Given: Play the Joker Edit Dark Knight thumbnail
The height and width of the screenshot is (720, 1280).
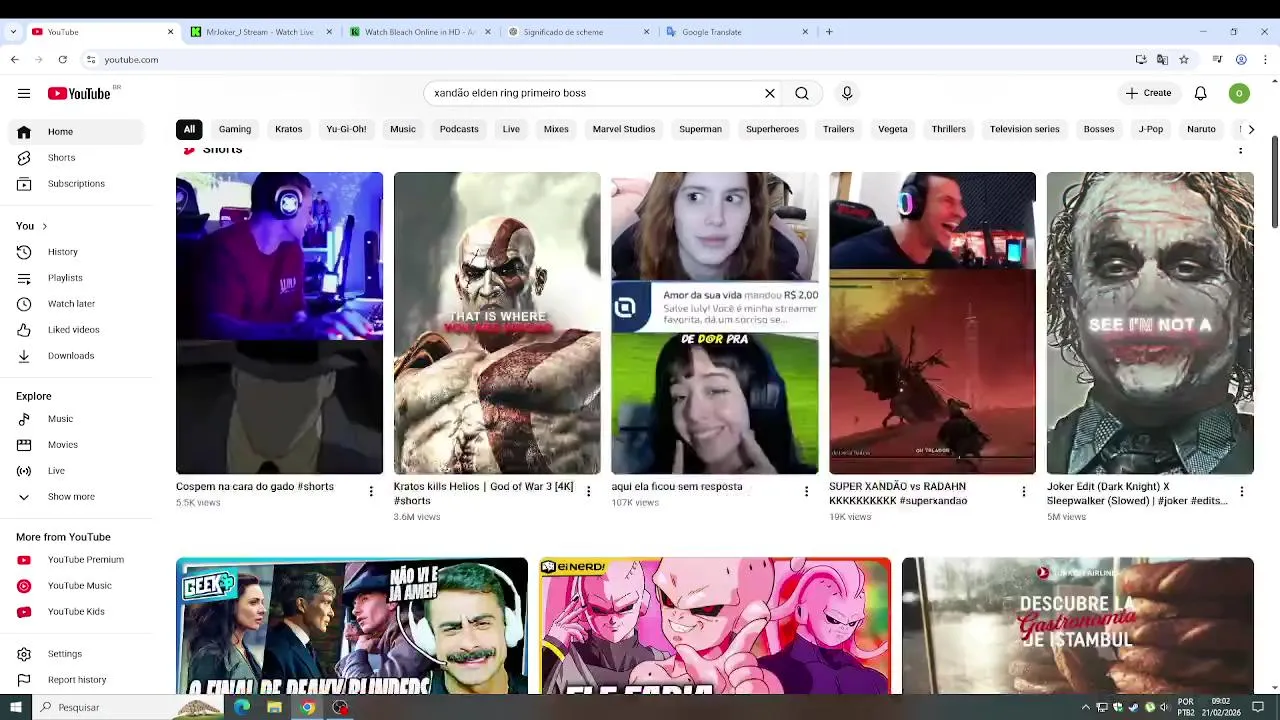Looking at the screenshot, I should coord(1150,323).
